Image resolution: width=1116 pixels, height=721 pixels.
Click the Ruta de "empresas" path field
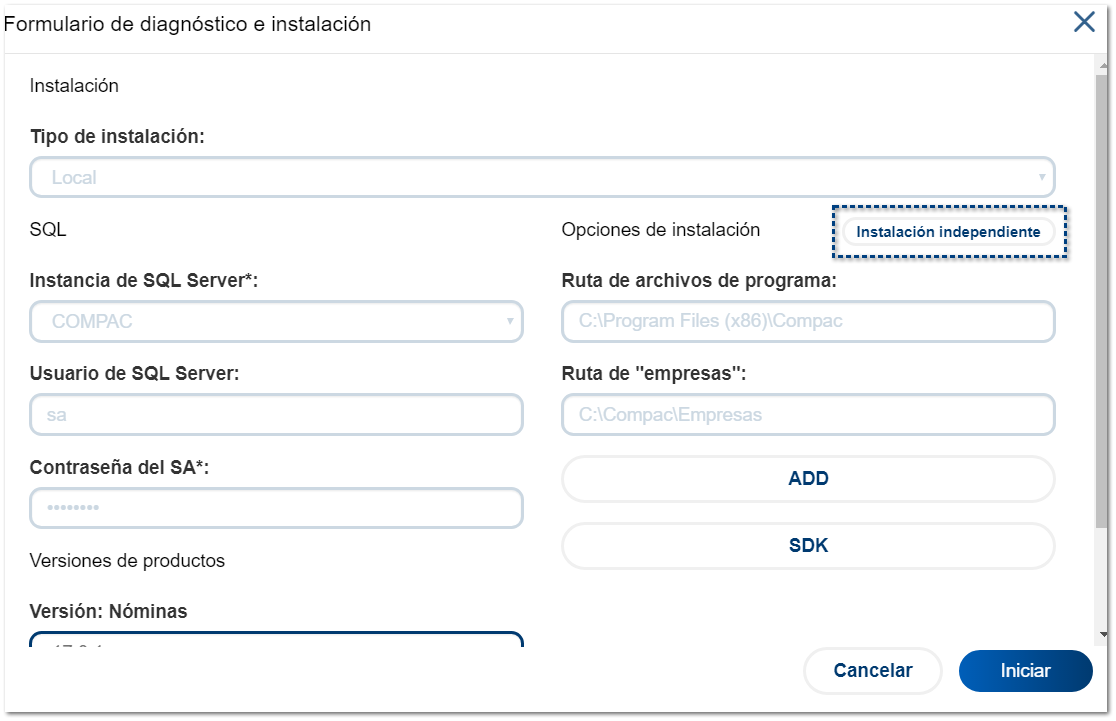tap(808, 414)
